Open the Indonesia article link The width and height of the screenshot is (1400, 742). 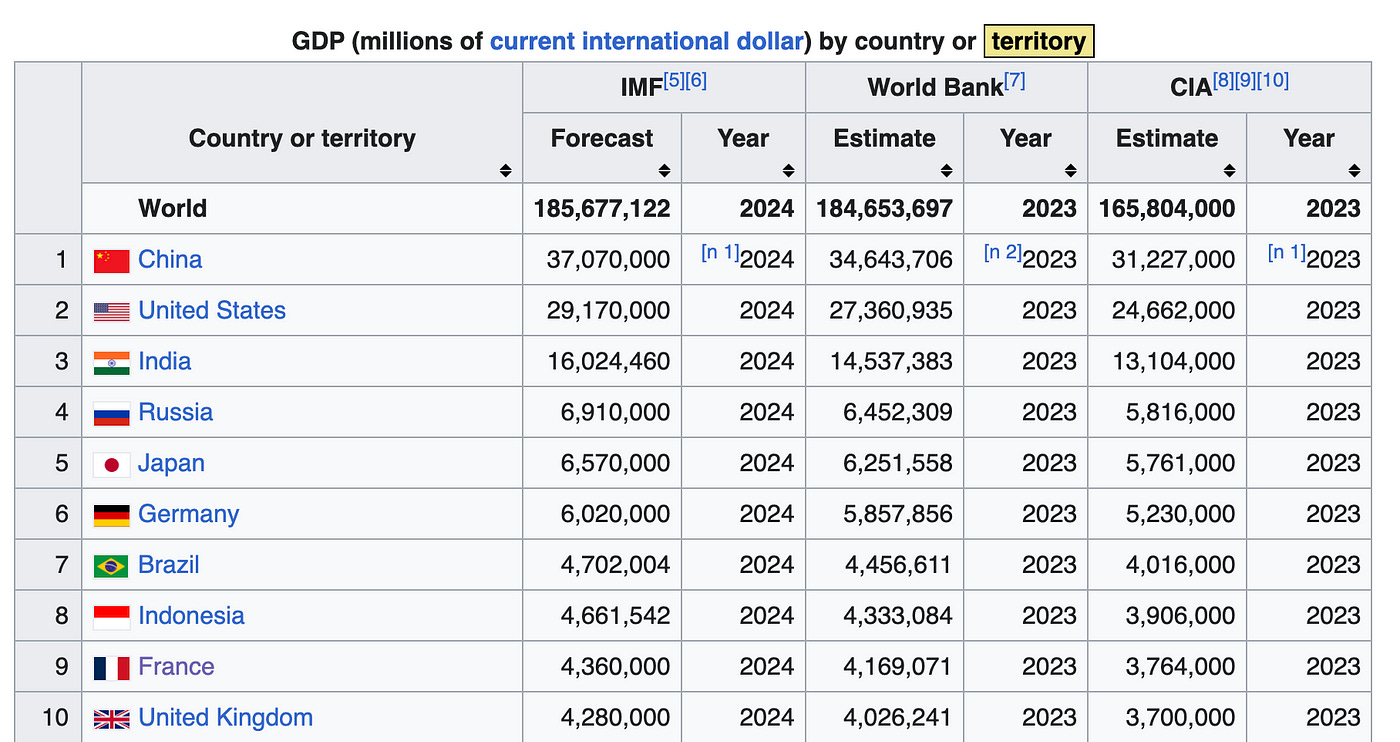pos(191,617)
